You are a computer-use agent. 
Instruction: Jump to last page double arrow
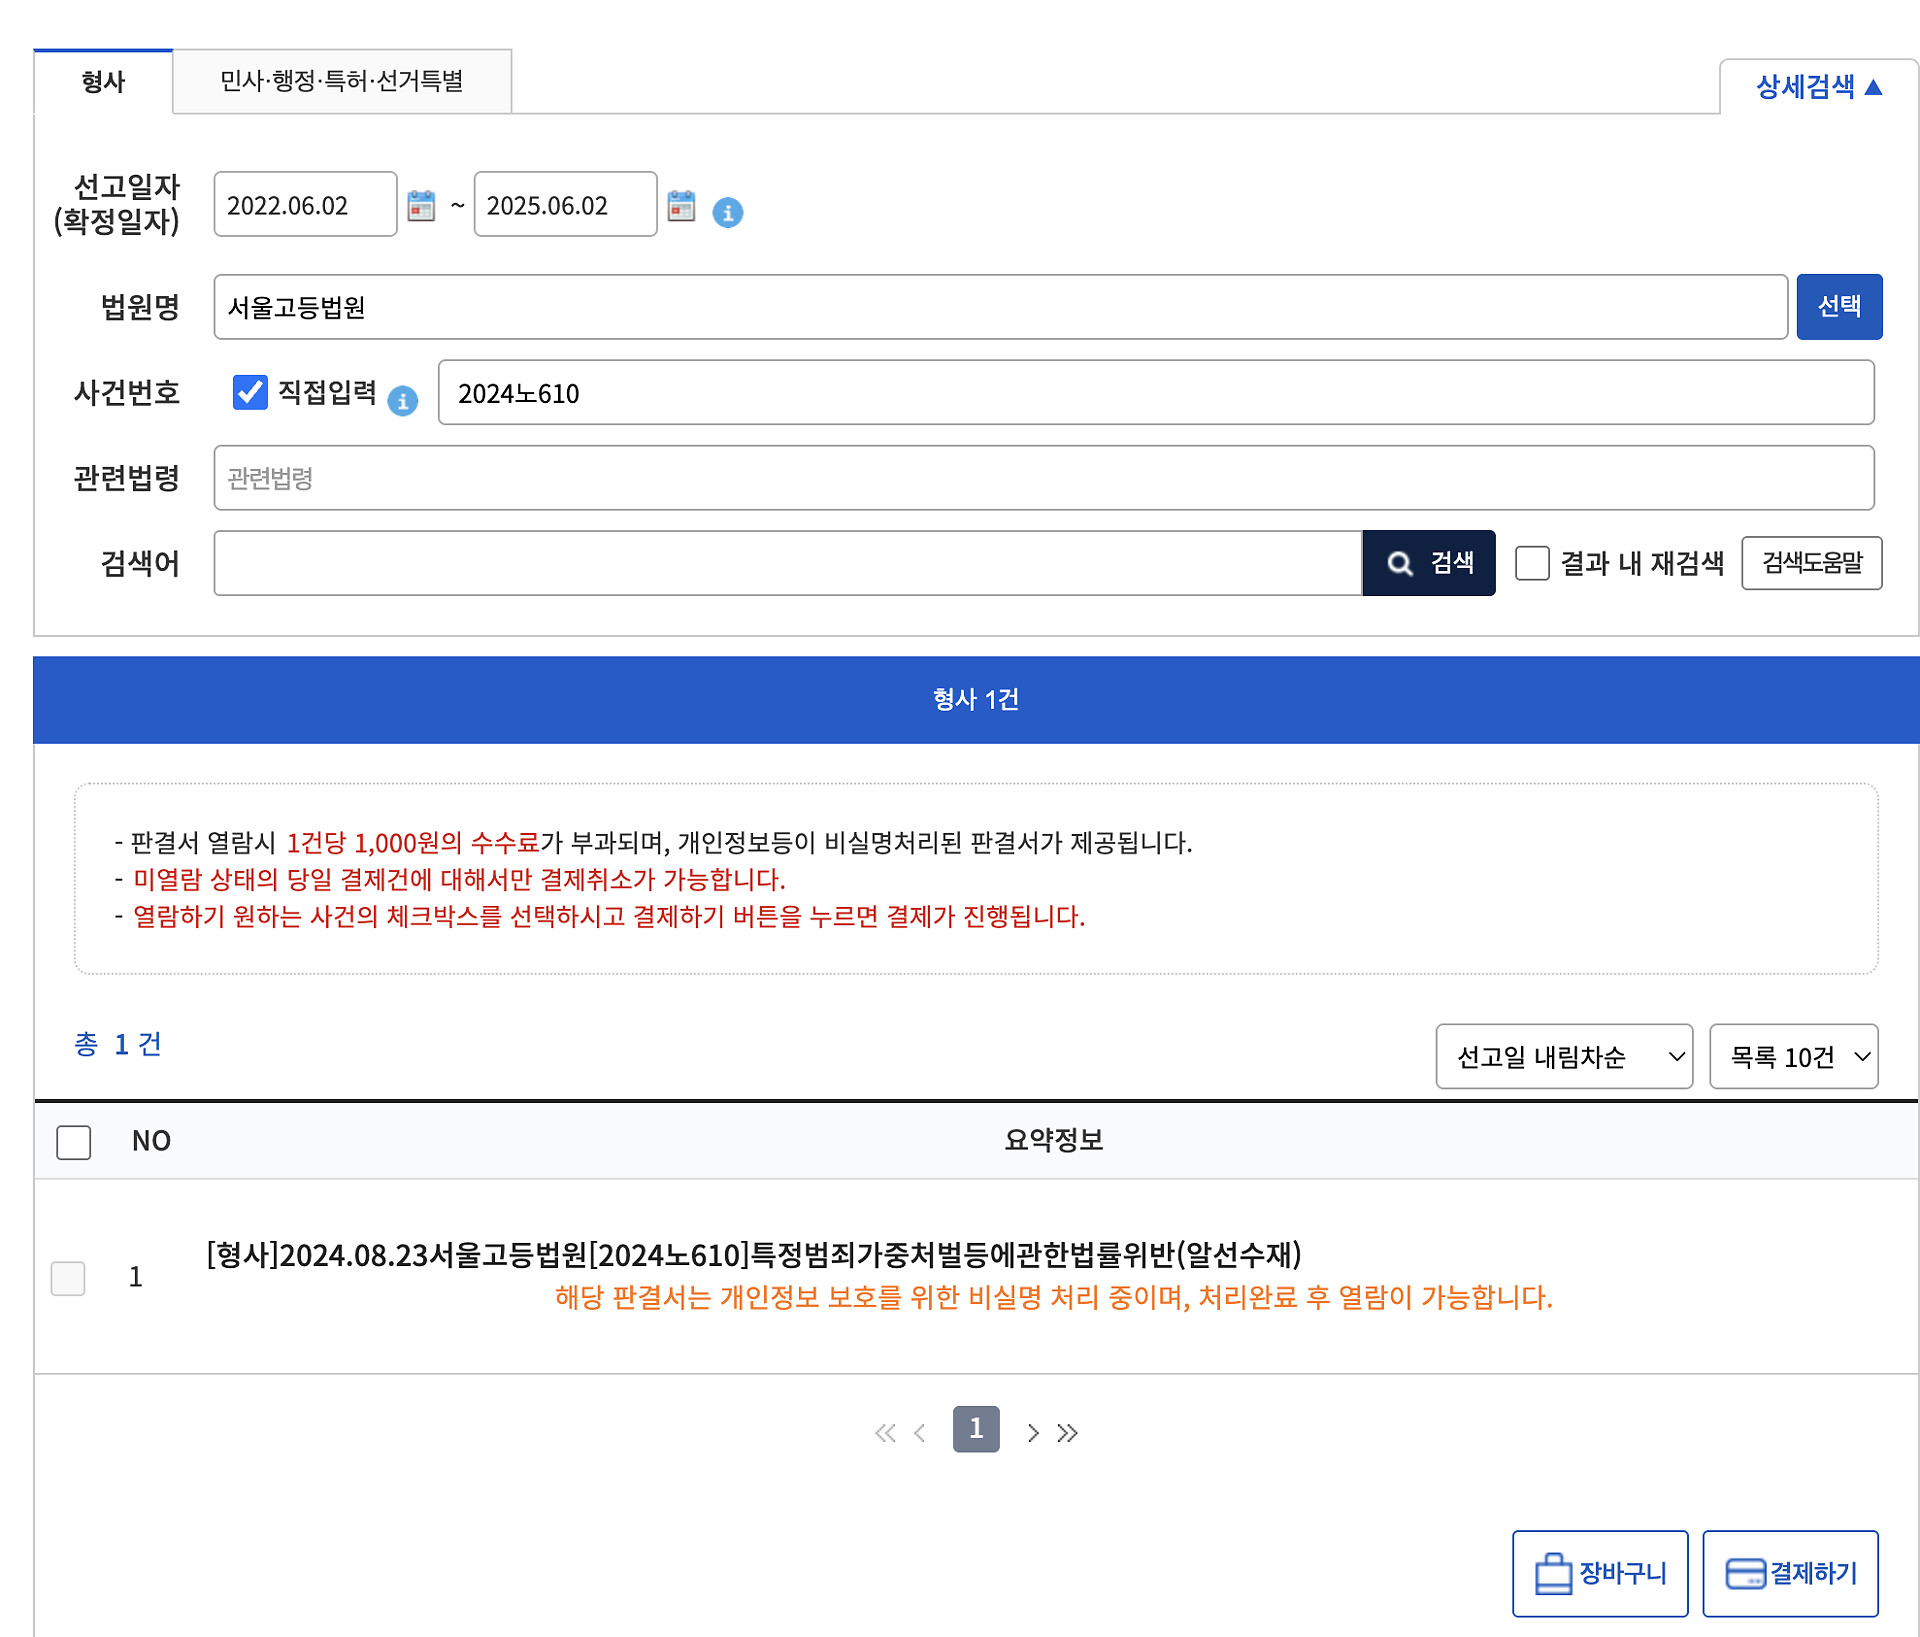point(1068,1433)
